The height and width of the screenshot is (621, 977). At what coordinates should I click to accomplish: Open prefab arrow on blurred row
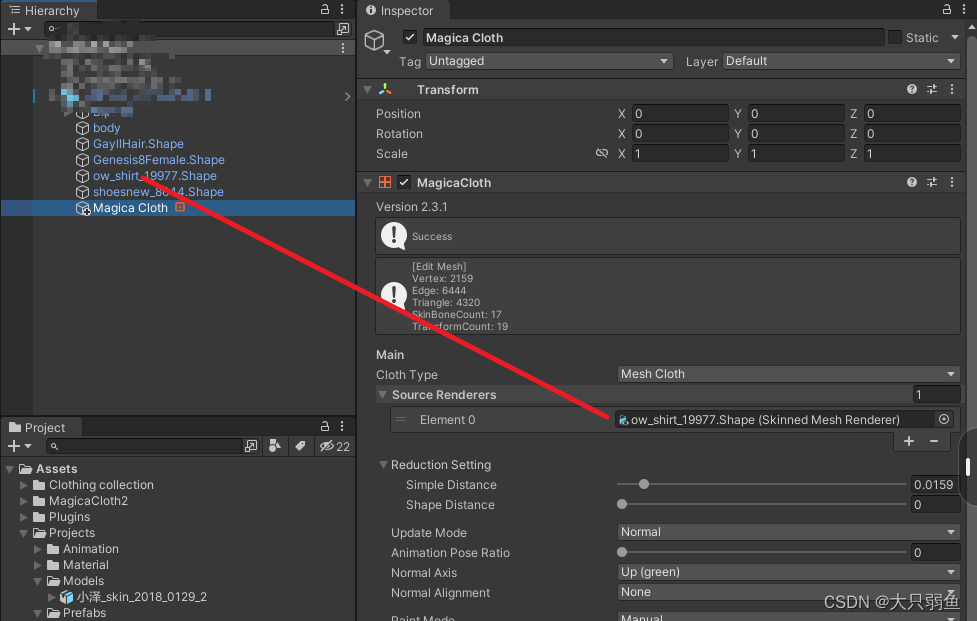(347, 96)
